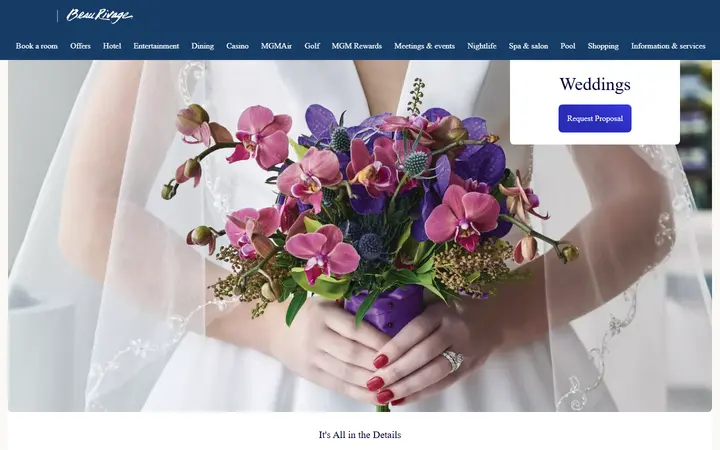Open the Book a room menu item
This screenshot has width=720, height=450.
[x=37, y=46]
